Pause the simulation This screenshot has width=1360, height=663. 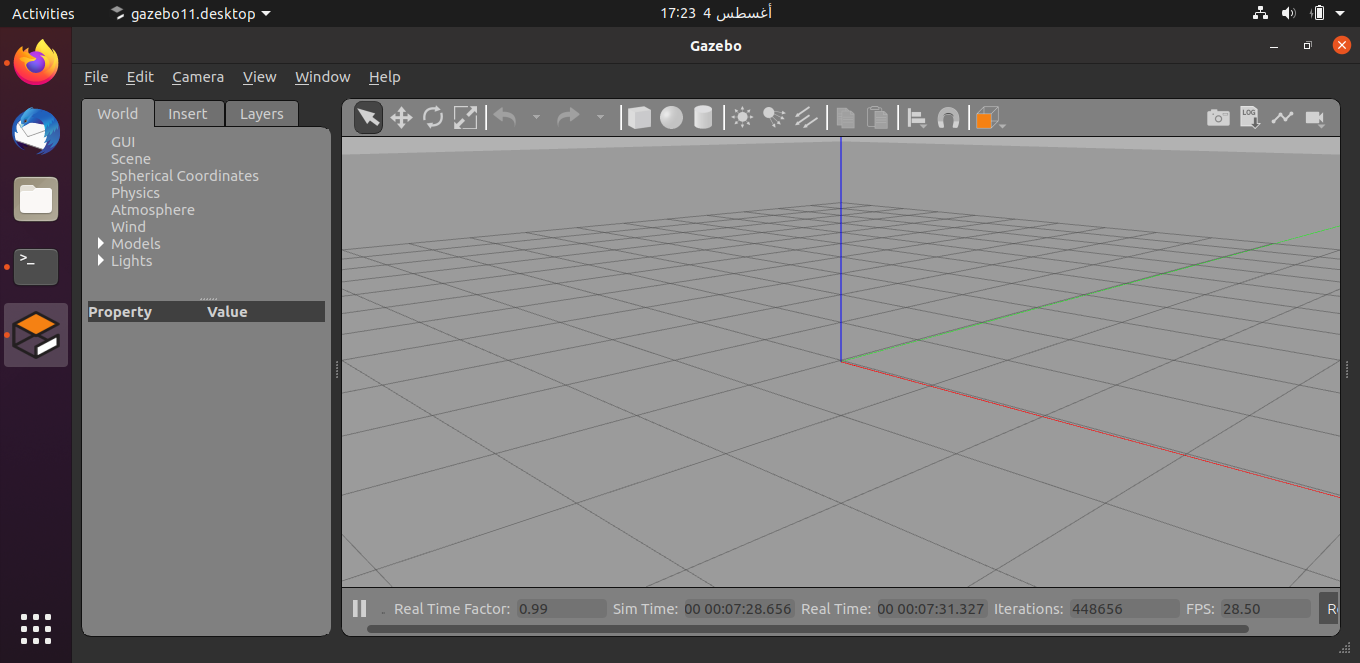pyautogui.click(x=359, y=608)
